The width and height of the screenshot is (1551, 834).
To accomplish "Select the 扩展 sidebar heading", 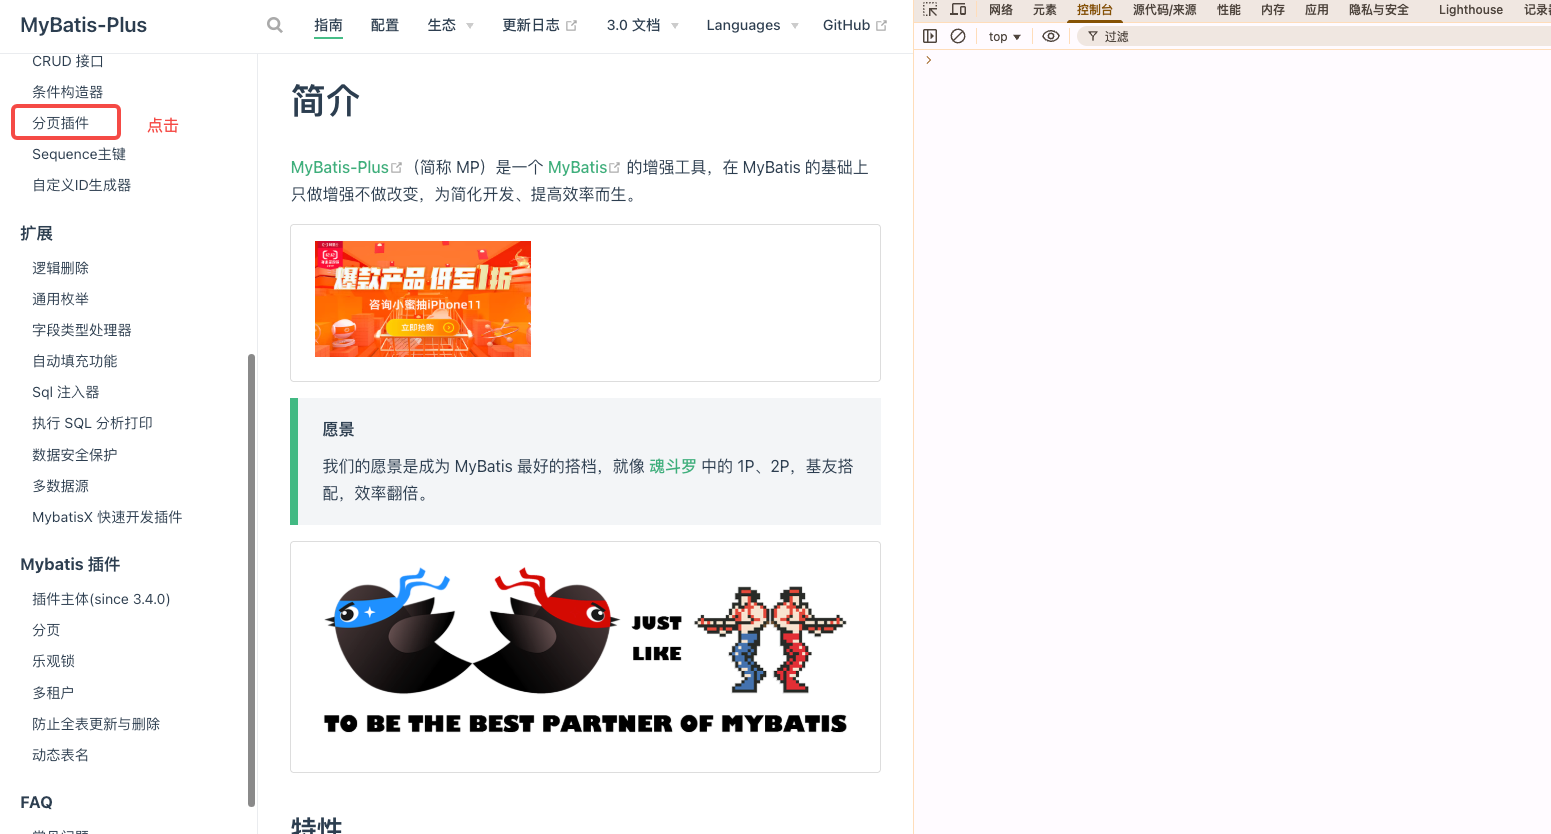I will click(x=37, y=233).
